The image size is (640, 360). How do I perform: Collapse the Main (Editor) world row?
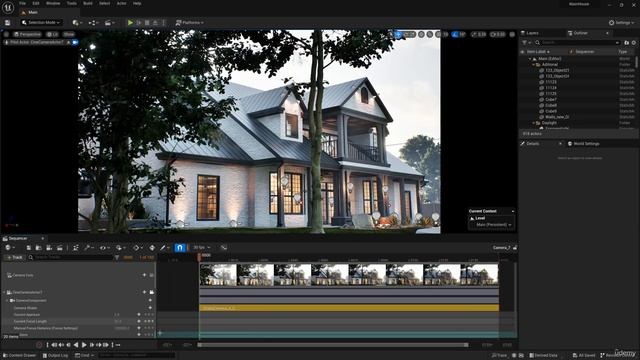click(x=530, y=59)
